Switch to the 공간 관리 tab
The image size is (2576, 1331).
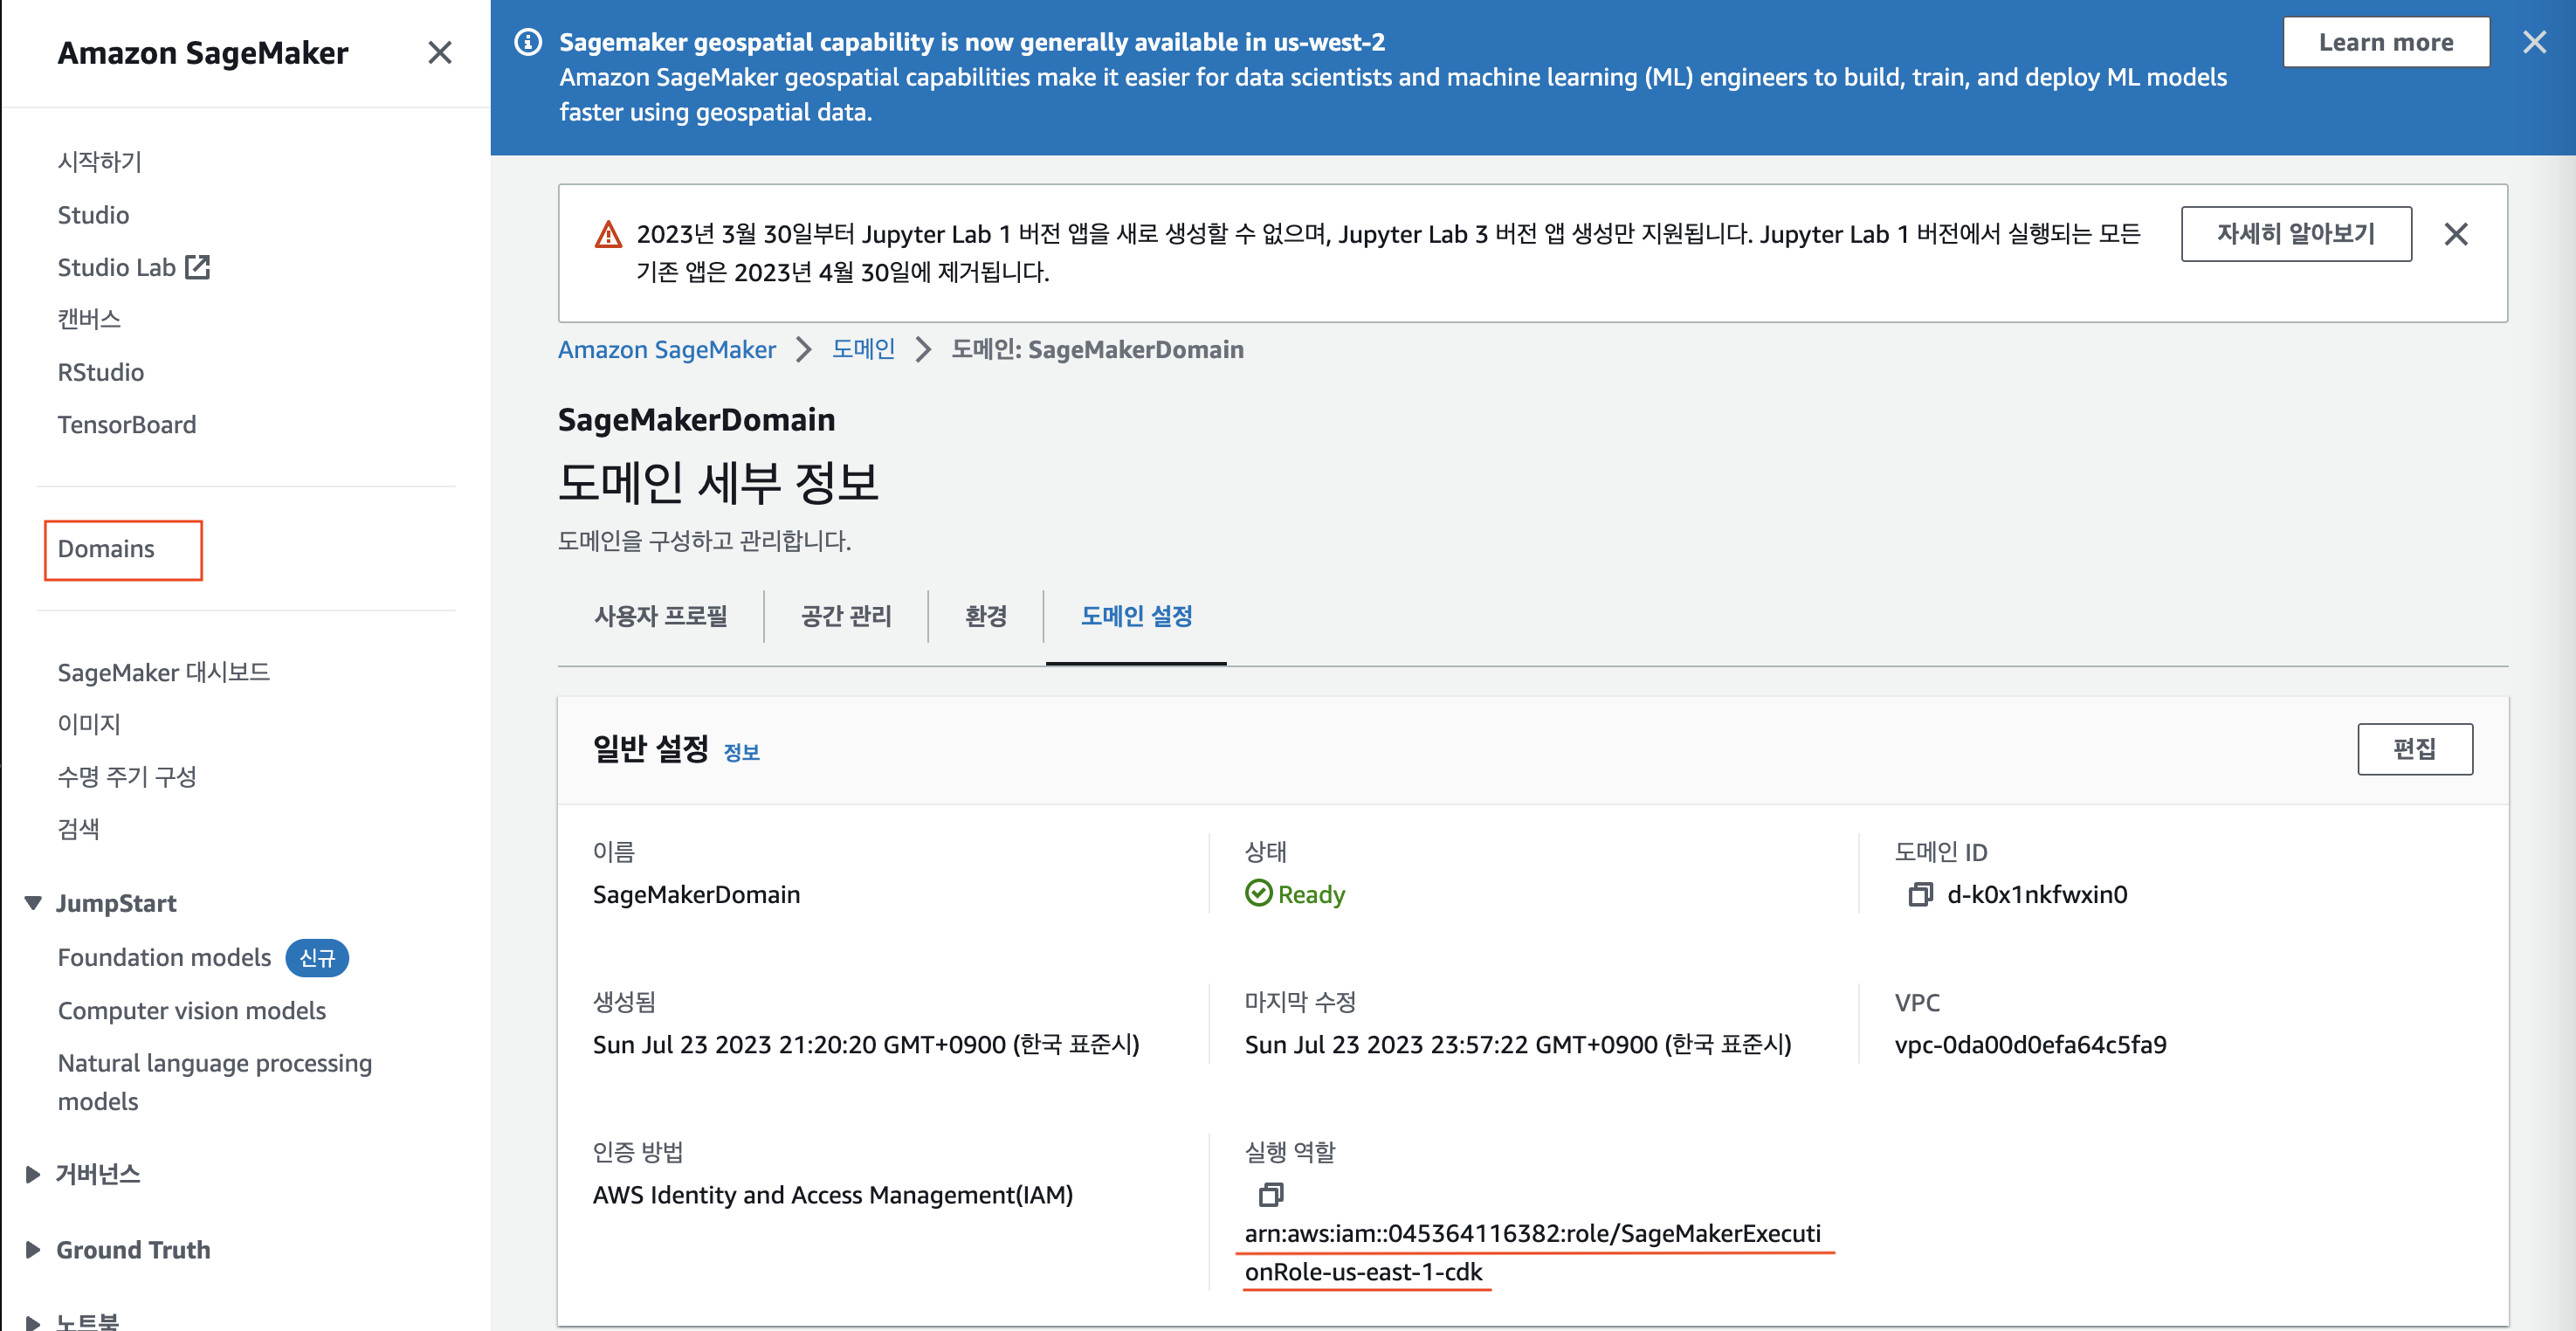pos(846,616)
